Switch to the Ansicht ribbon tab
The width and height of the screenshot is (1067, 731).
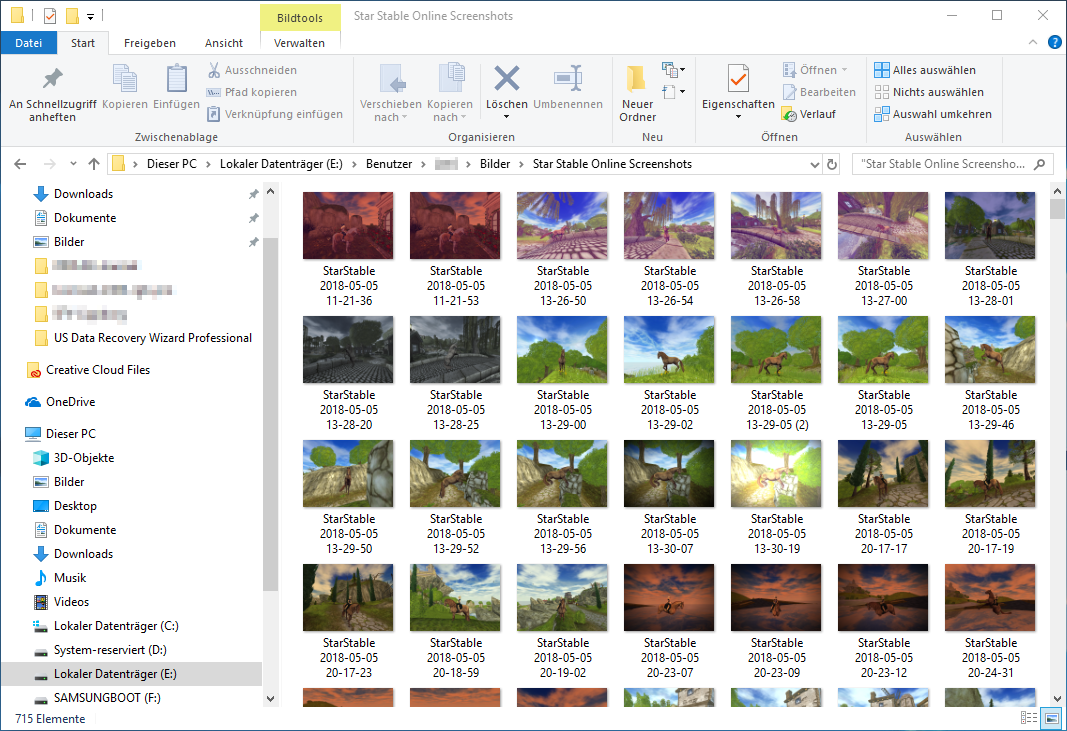tap(224, 43)
